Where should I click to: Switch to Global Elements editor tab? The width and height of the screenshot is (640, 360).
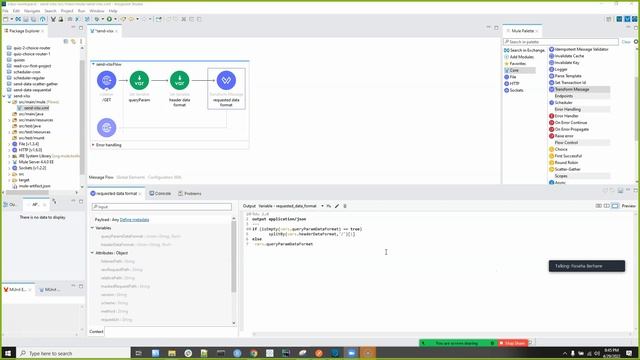(x=131, y=178)
